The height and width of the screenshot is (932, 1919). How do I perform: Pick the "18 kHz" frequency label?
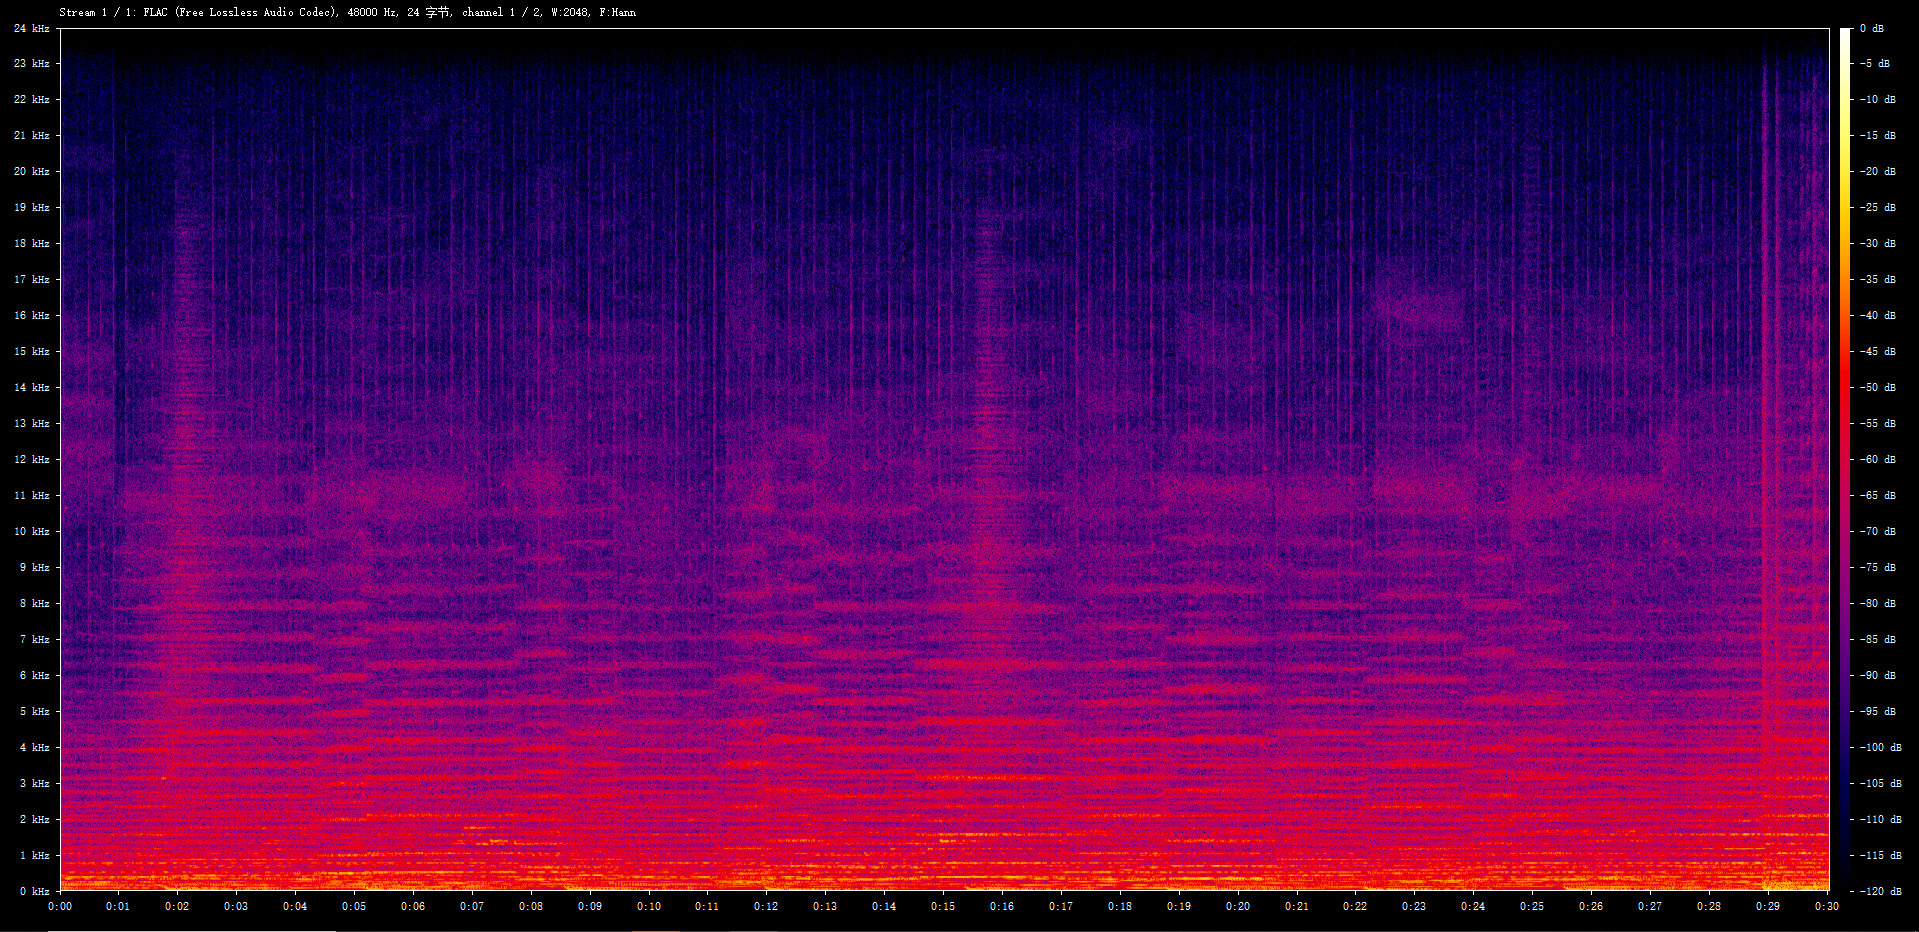(x=31, y=243)
